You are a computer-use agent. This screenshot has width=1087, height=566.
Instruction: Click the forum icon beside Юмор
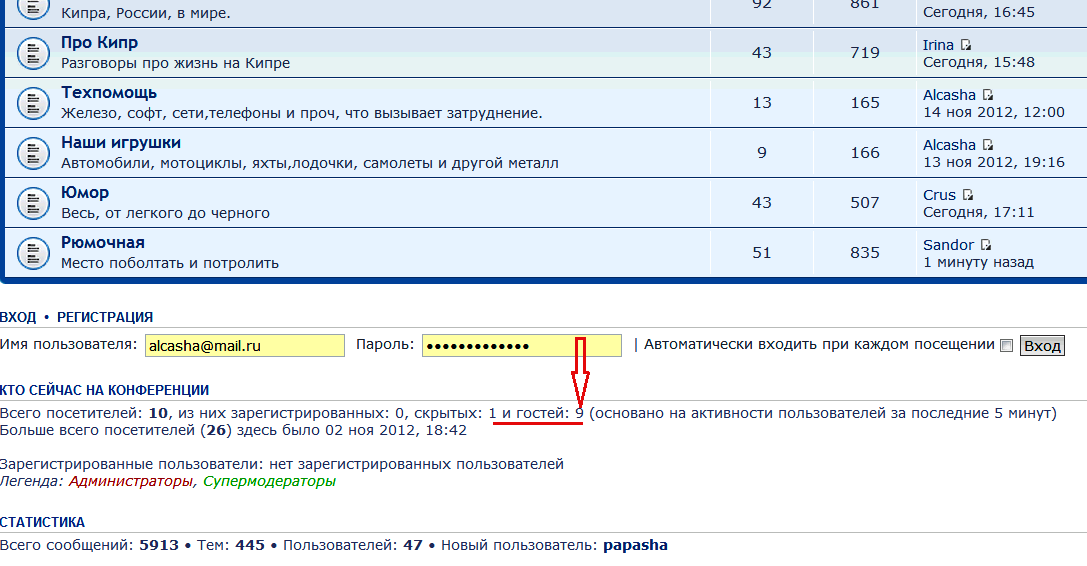[33, 202]
